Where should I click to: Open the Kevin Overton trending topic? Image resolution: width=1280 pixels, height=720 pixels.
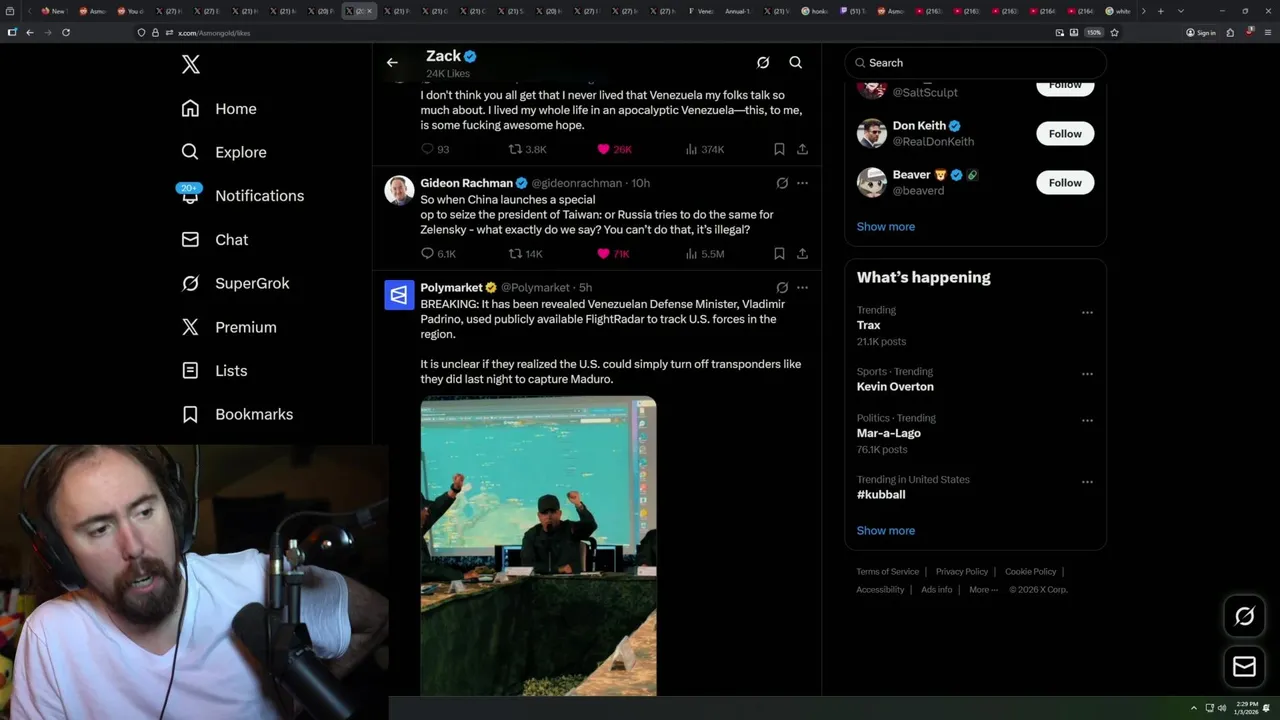895,387
